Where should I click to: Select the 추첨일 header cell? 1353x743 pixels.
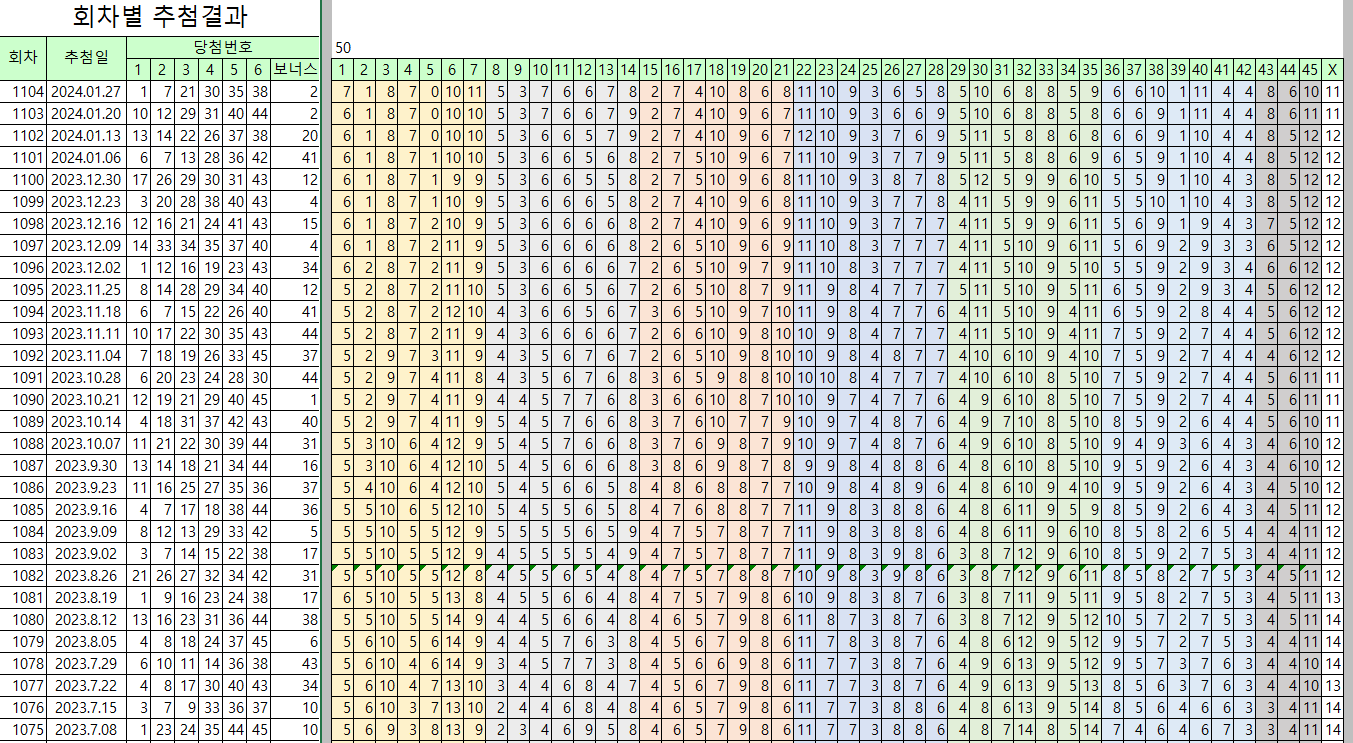(86, 58)
